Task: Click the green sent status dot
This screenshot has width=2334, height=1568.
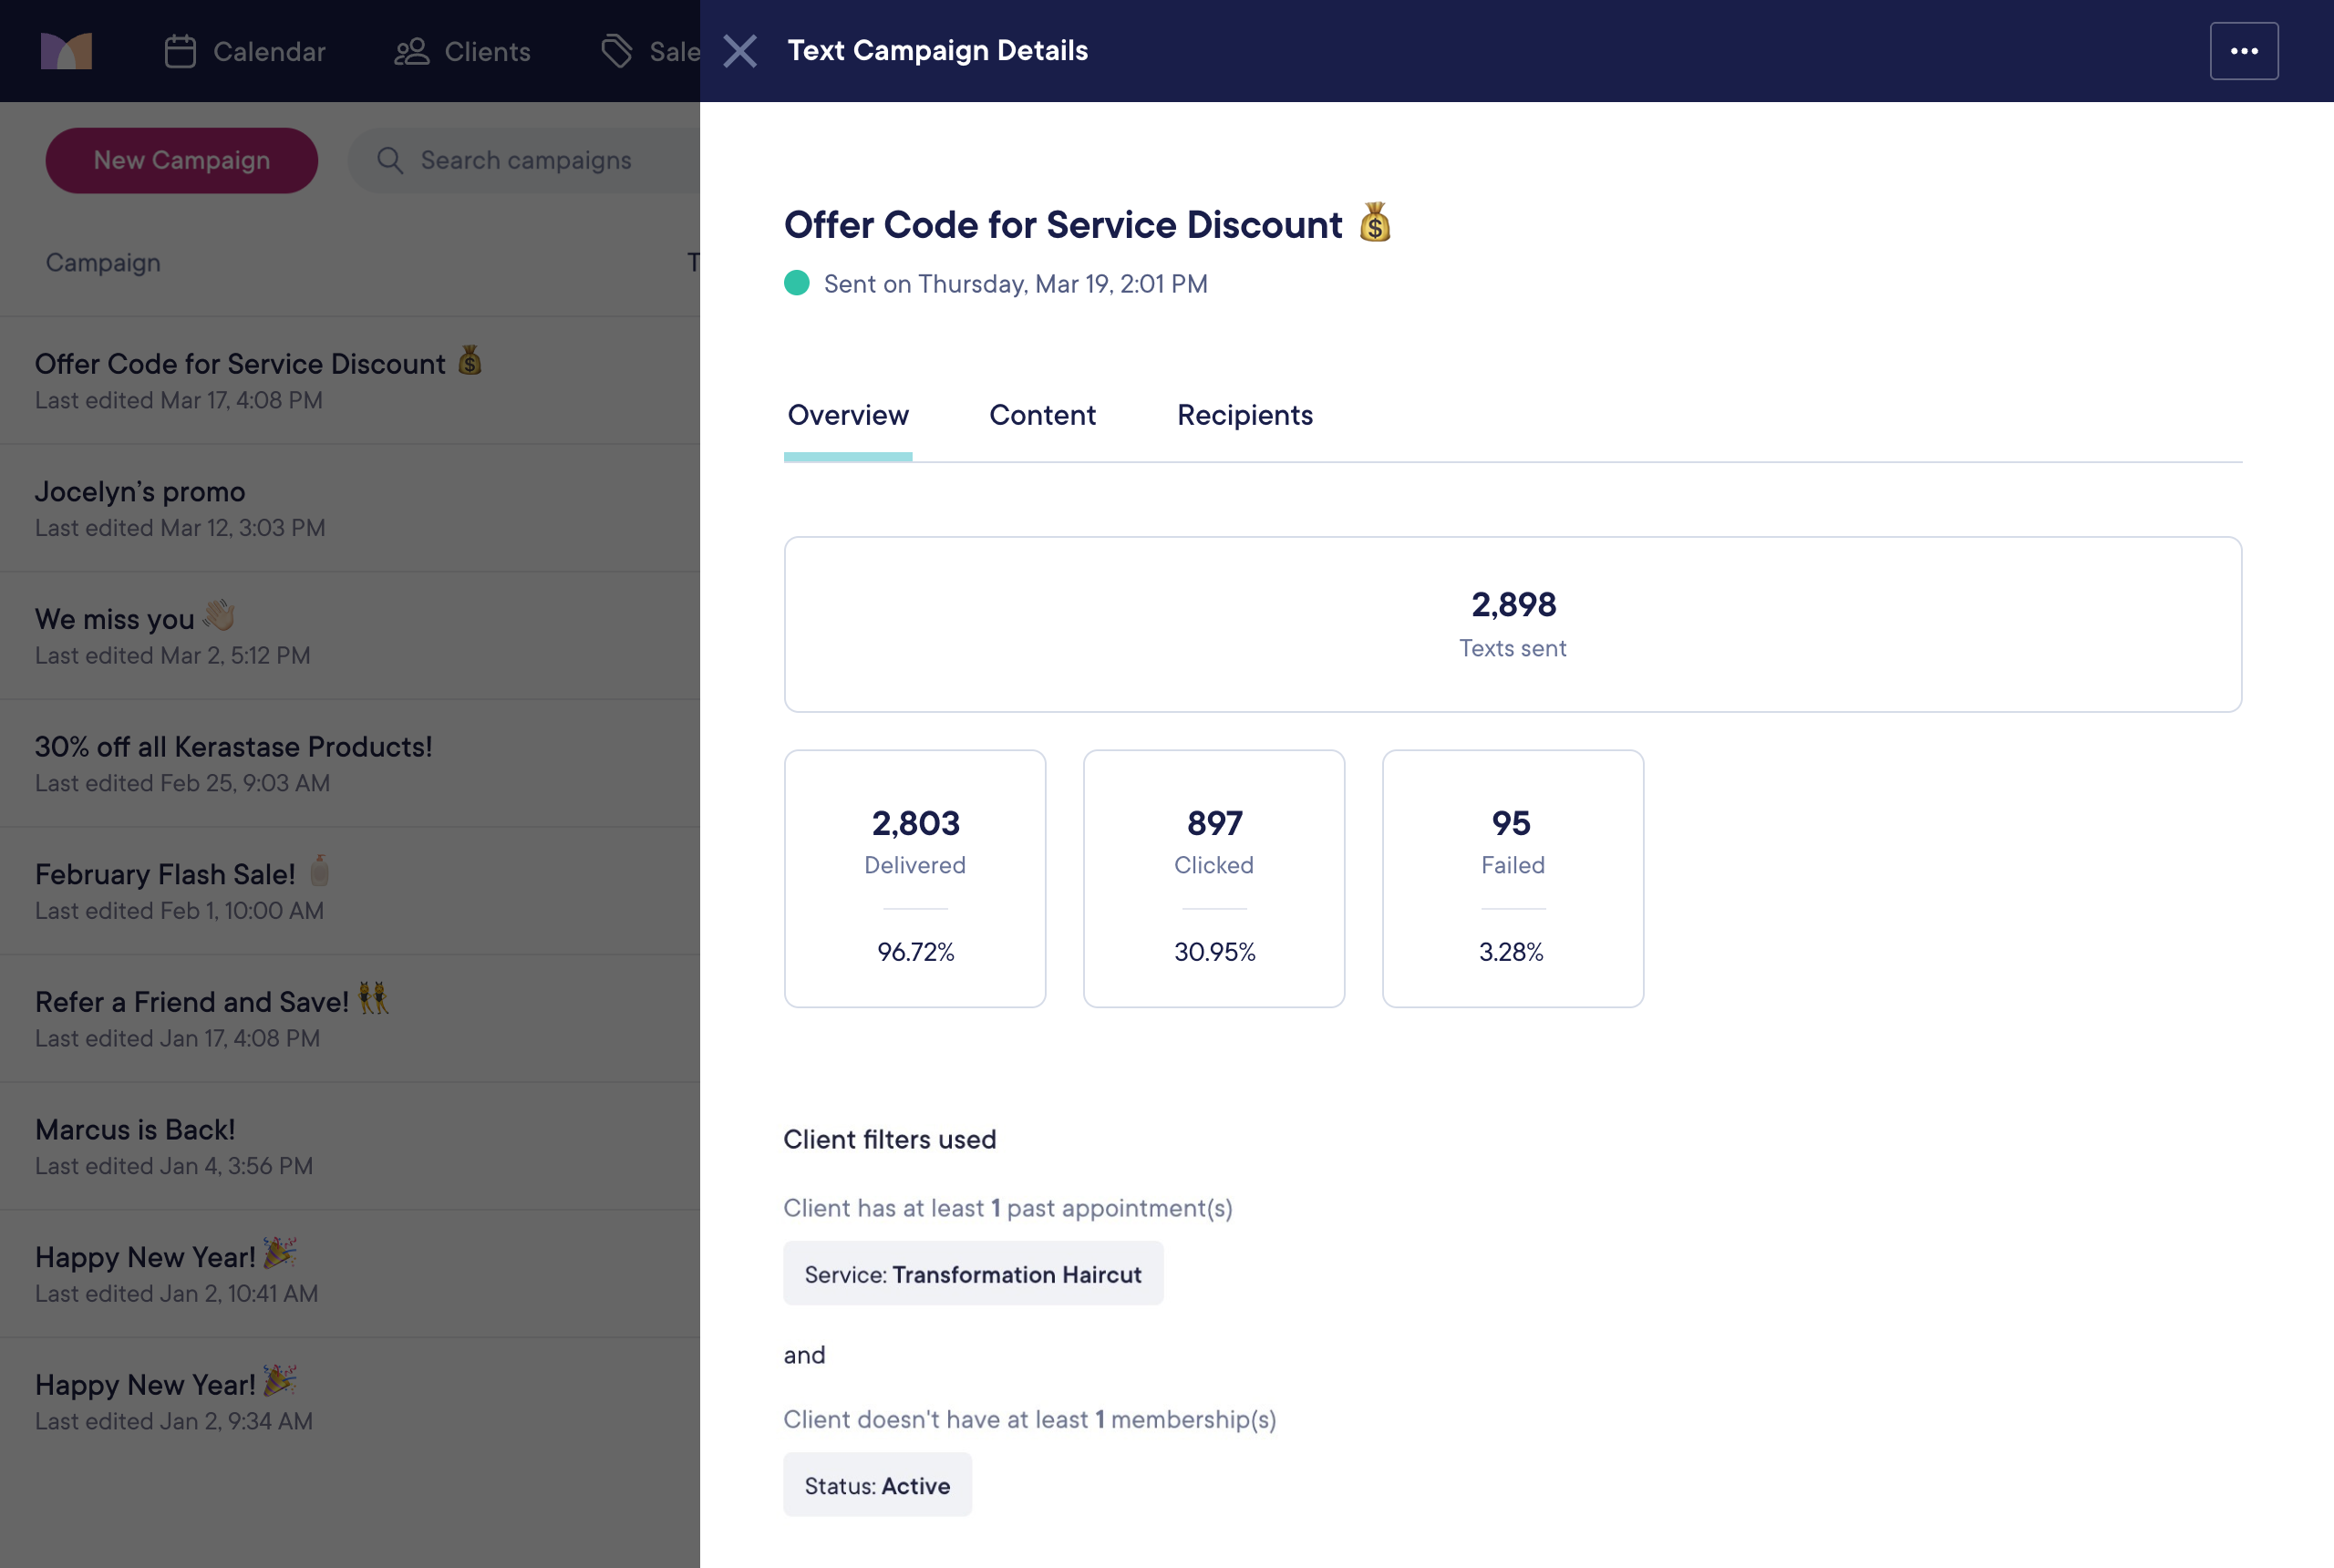Action: click(796, 284)
